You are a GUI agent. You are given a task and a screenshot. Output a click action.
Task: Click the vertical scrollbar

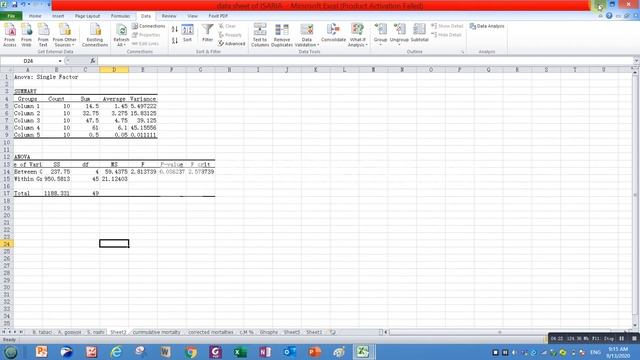[x=635, y=196]
